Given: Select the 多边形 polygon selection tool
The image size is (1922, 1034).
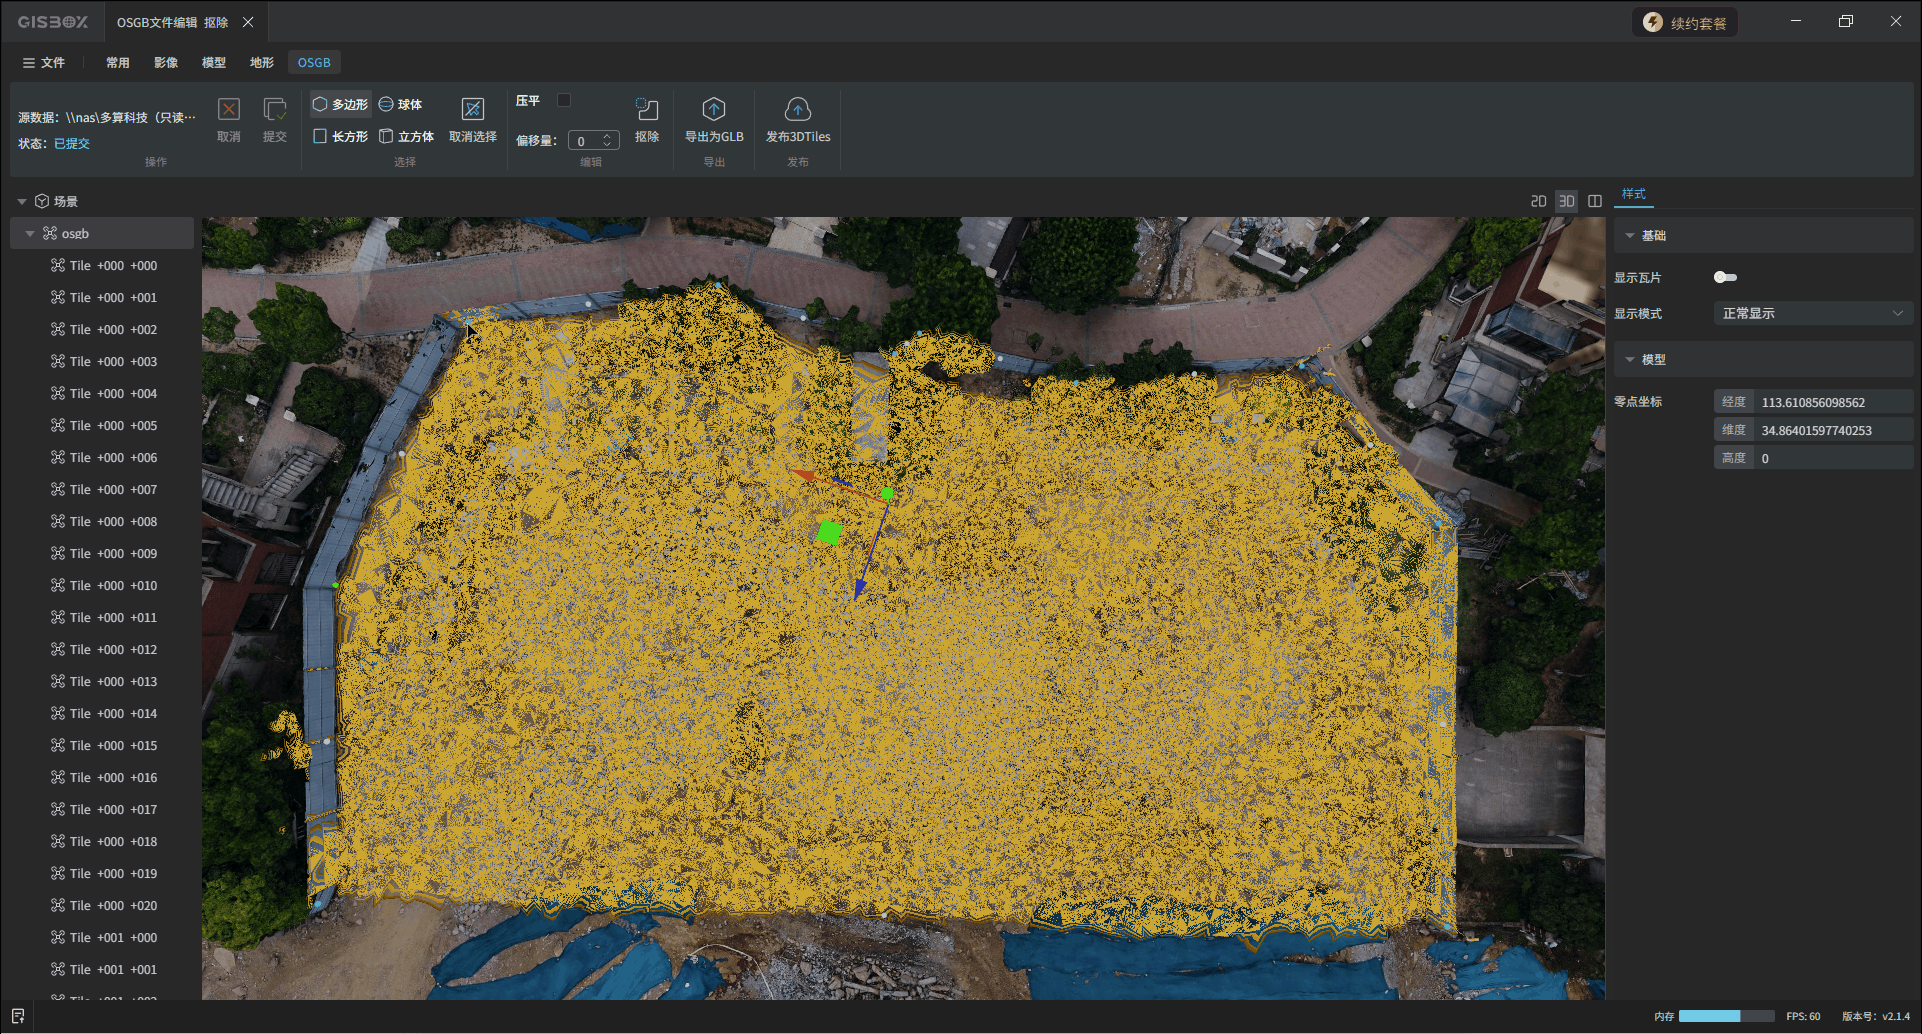Looking at the screenshot, I should (340, 104).
